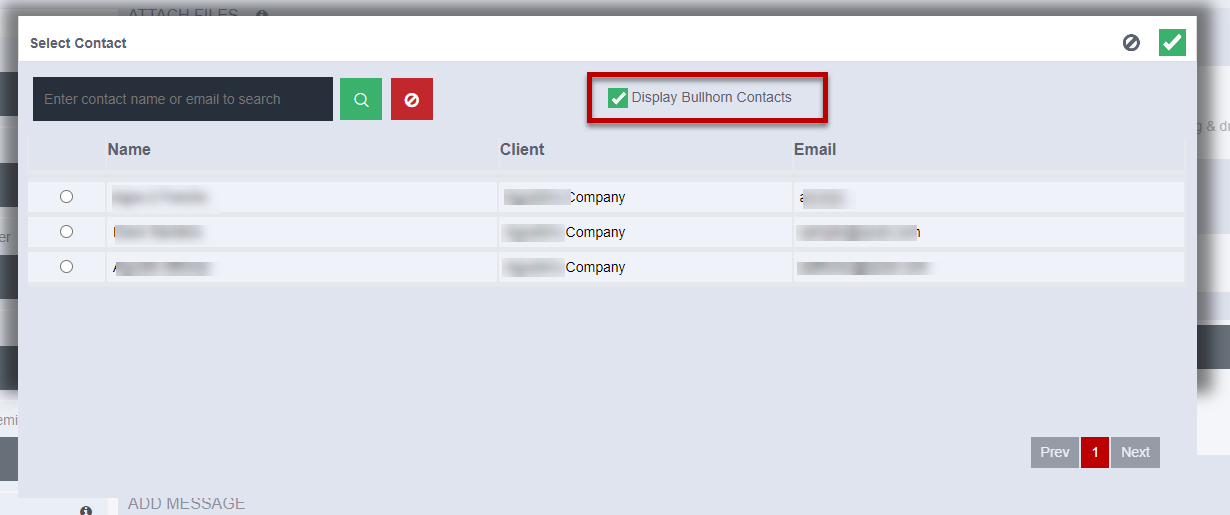Click the Client column header
The width and height of the screenshot is (1230, 515).
(522, 150)
